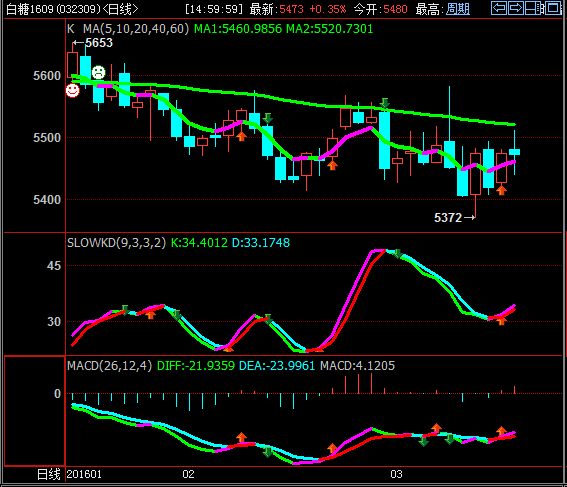The width and height of the screenshot is (567, 487).
Task: Click the 0 level on MACD axis
Action: point(57,394)
